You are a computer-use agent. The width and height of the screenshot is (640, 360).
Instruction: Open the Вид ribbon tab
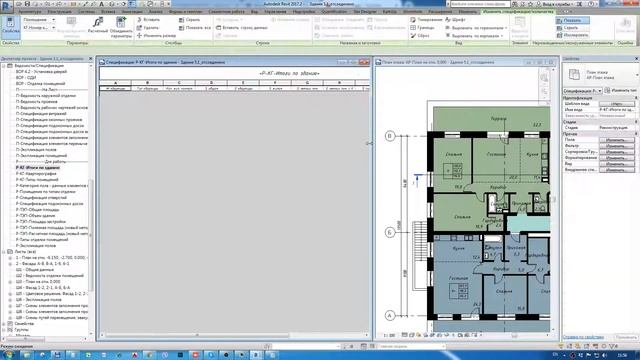pyautogui.click(x=254, y=12)
